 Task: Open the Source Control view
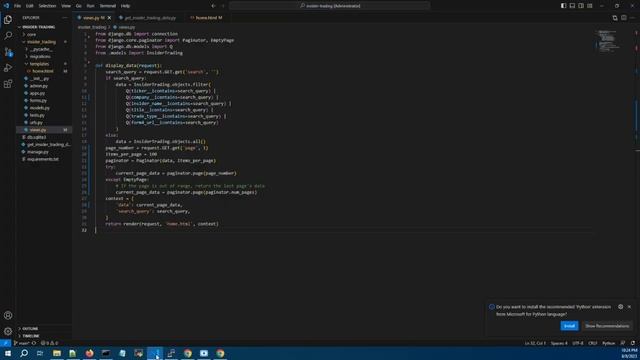click(x=8, y=52)
